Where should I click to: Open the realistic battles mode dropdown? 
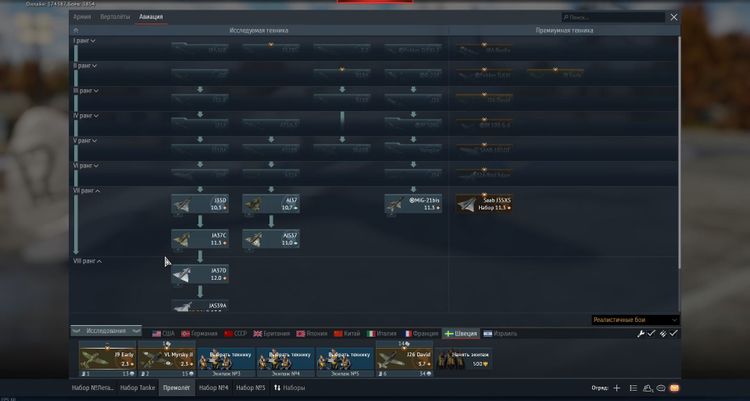[634, 320]
